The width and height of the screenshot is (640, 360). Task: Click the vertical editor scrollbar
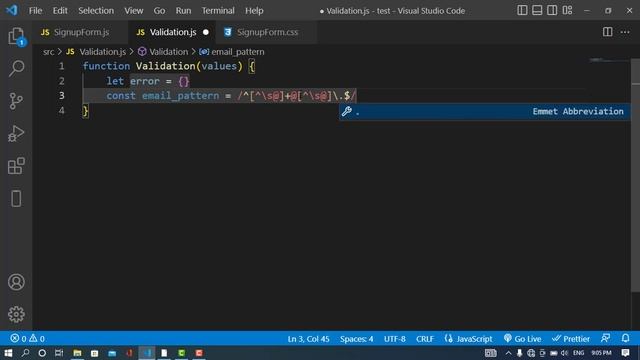(636, 176)
